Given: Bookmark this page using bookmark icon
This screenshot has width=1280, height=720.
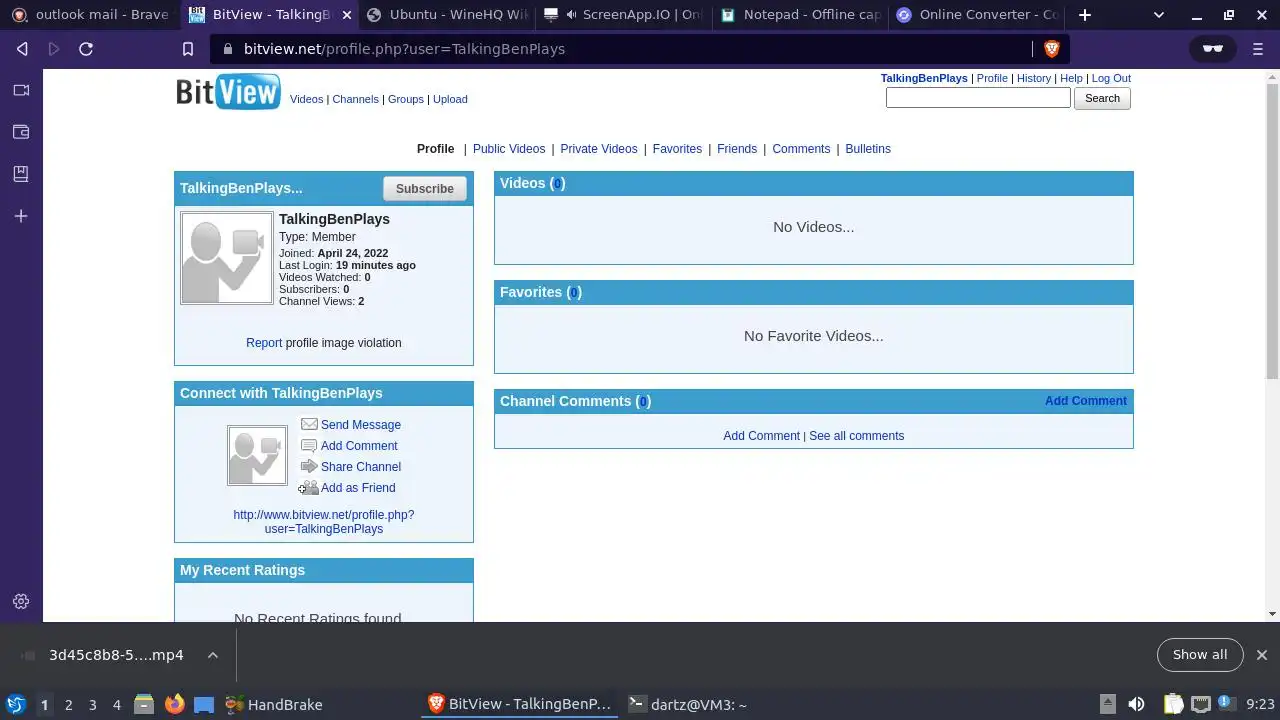Looking at the screenshot, I should click(187, 49).
